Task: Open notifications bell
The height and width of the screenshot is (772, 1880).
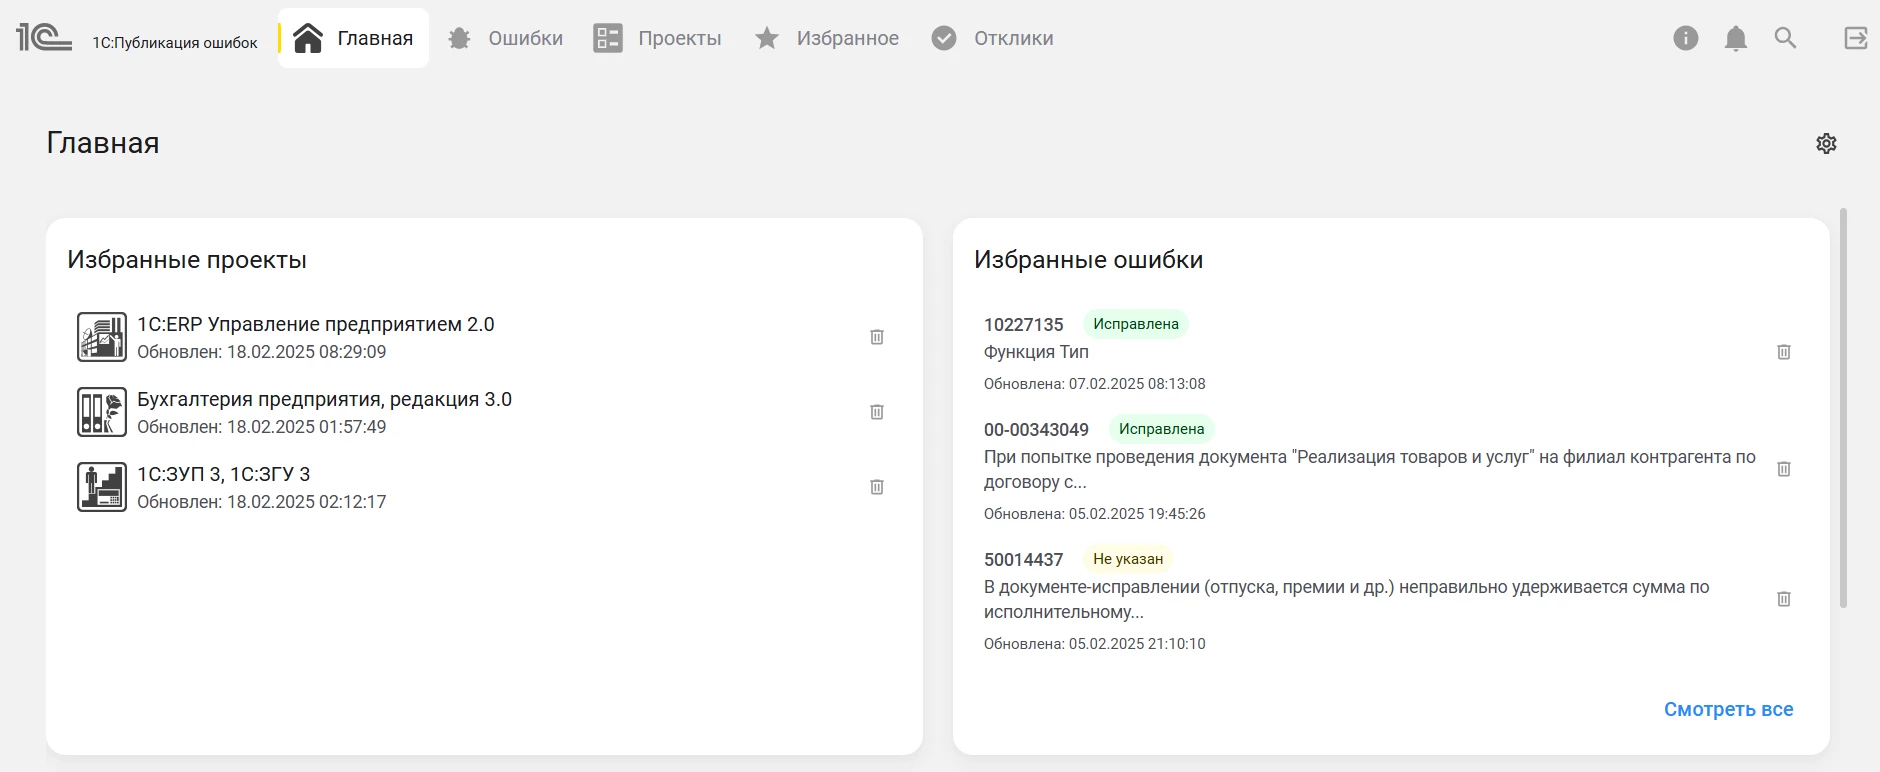Action: pos(1736,38)
